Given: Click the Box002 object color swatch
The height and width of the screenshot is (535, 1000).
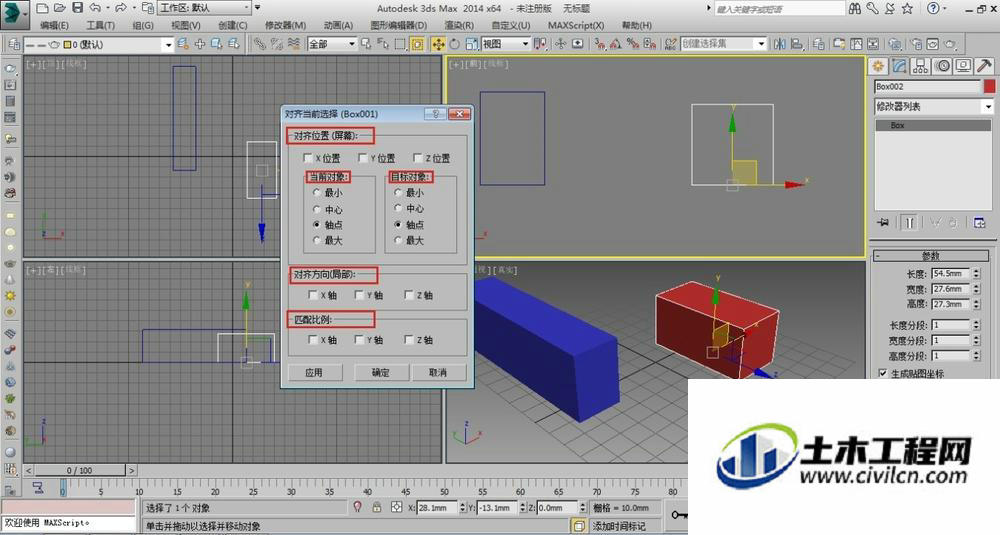Looking at the screenshot, I should click(989, 87).
